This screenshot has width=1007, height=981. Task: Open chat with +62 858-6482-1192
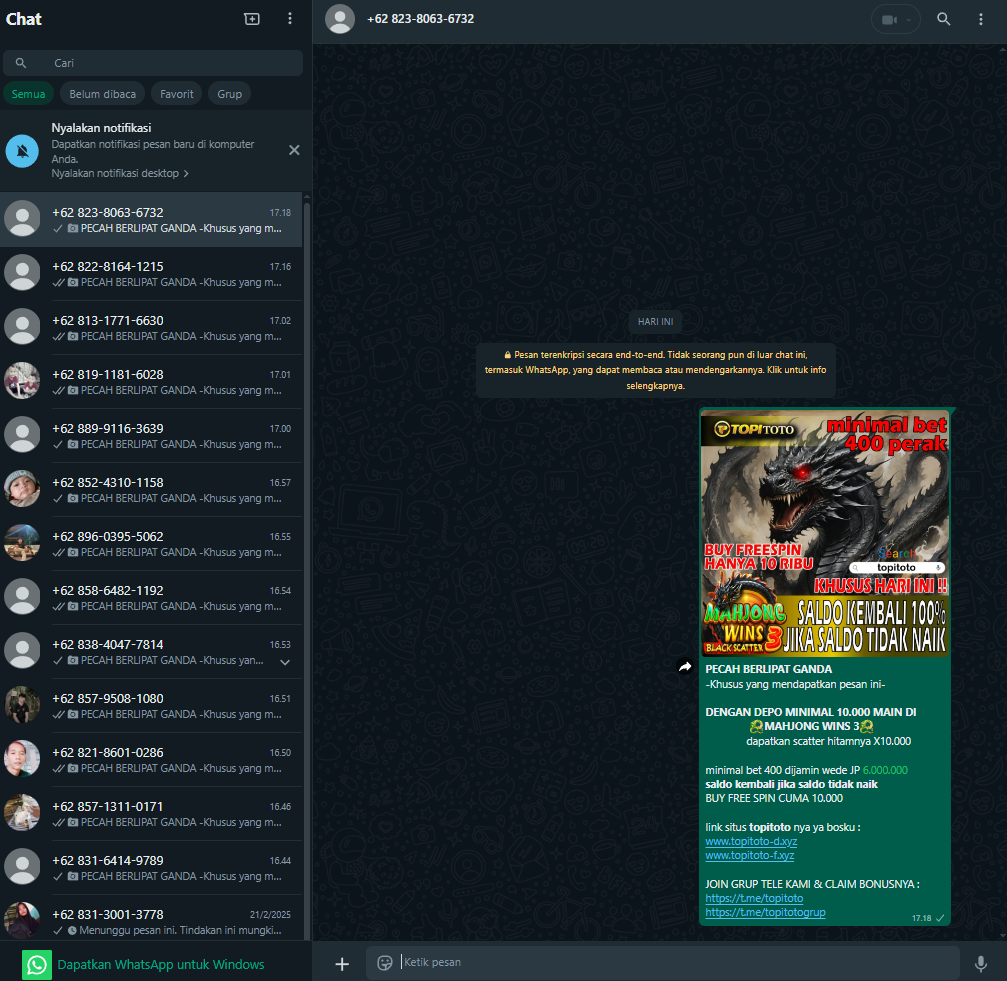[x=152, y=597]
